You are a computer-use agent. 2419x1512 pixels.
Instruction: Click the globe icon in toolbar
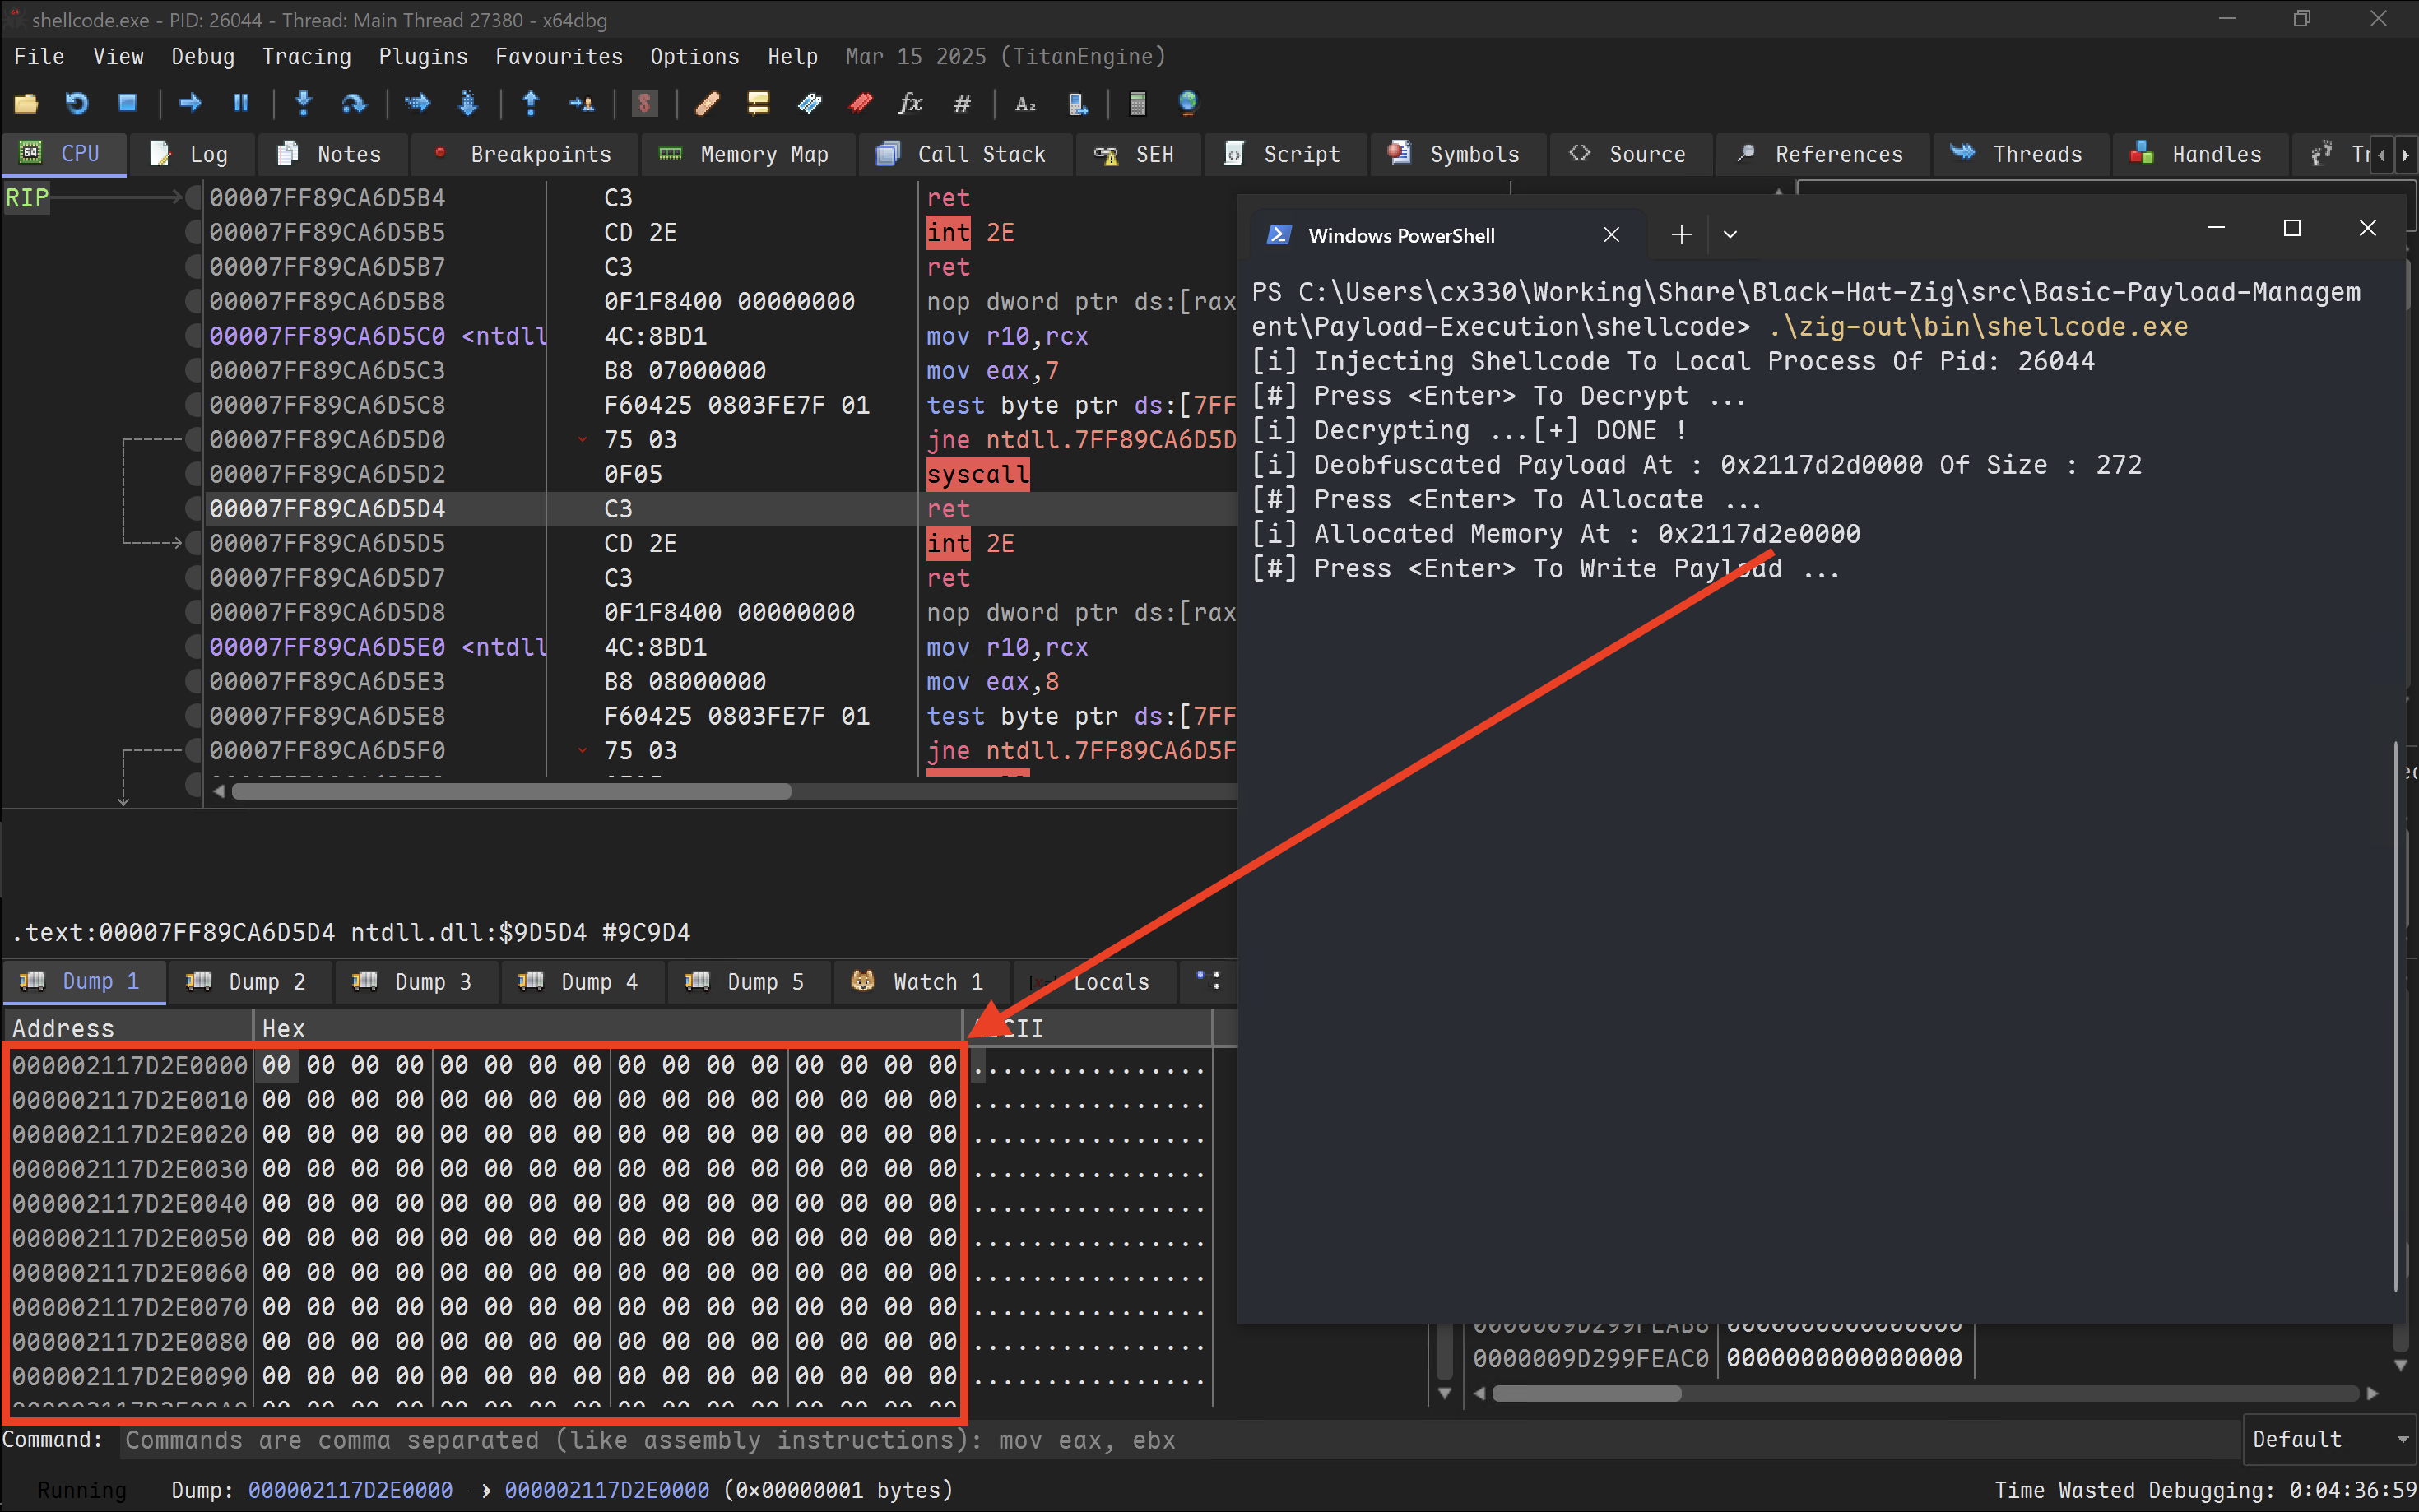[1188, 103]
